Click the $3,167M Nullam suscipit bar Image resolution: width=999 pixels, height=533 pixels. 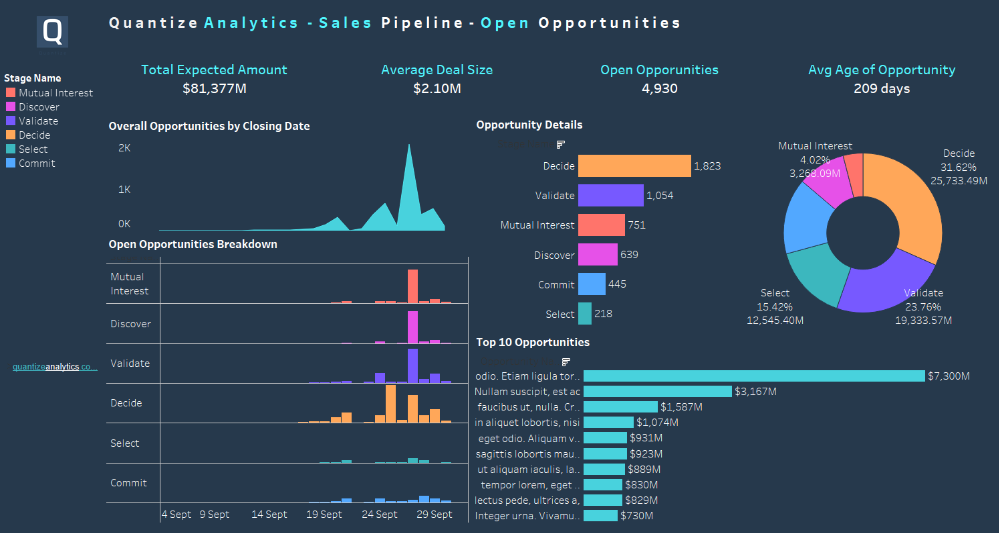(657, 391)
